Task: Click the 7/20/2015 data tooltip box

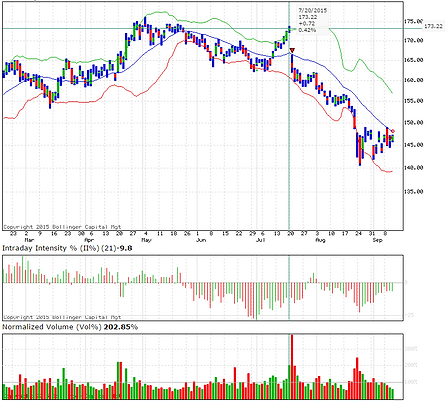Action: point(312,20)
